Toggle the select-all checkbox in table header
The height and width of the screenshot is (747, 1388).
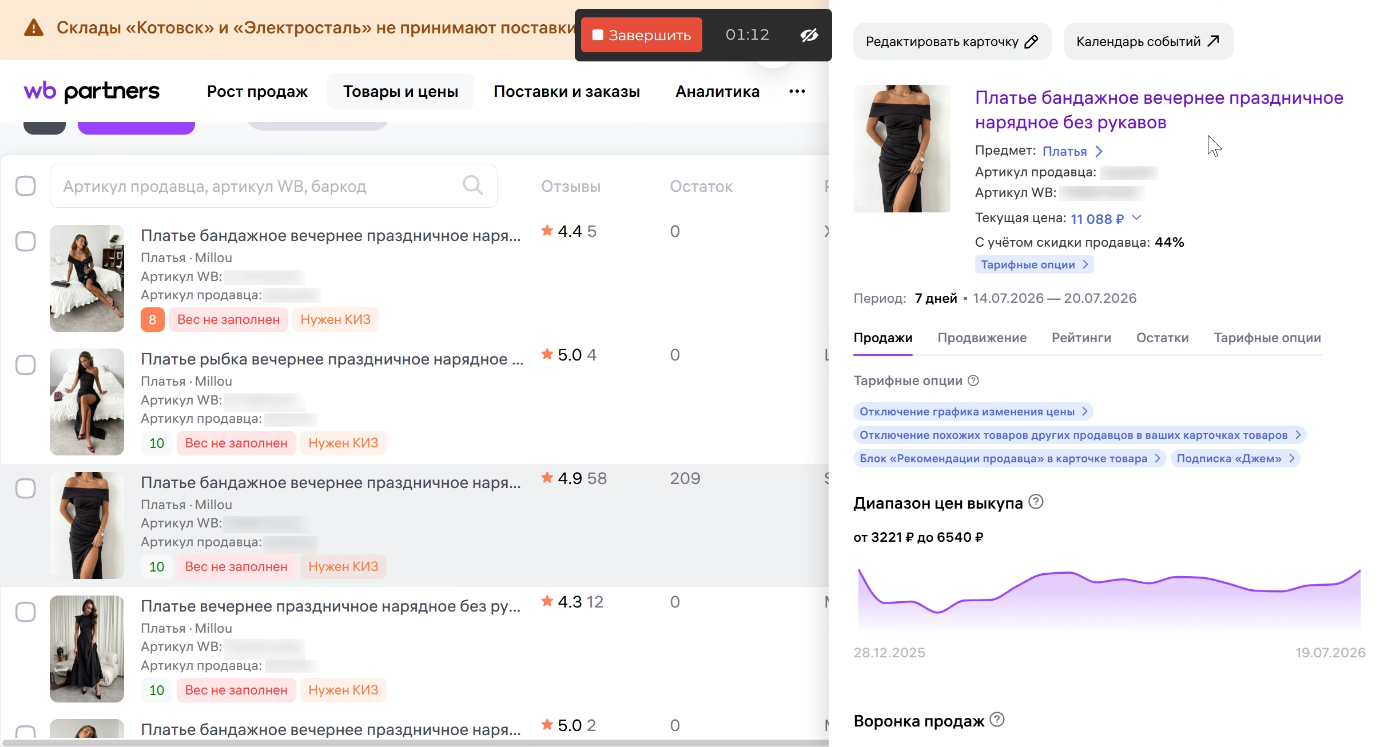(x=26, y=186)
